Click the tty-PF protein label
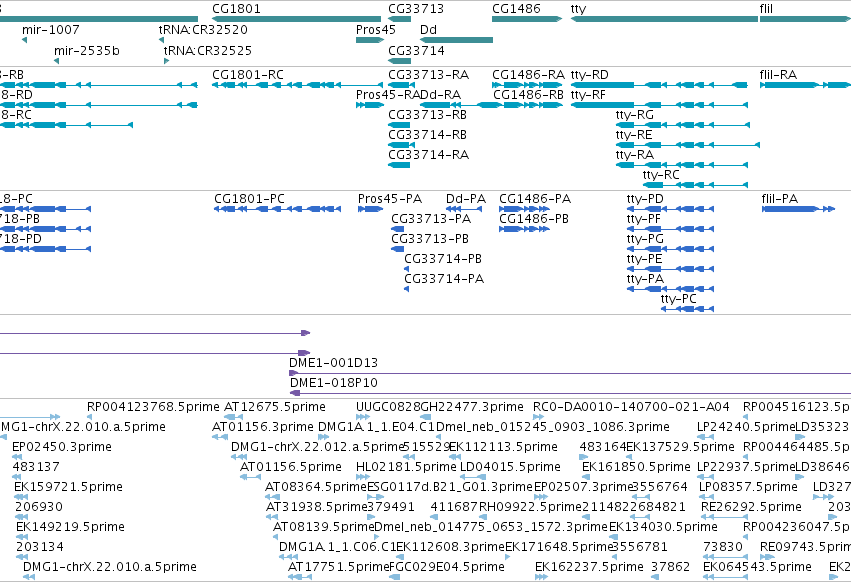The image size is (851, 582). pos(644,219)
